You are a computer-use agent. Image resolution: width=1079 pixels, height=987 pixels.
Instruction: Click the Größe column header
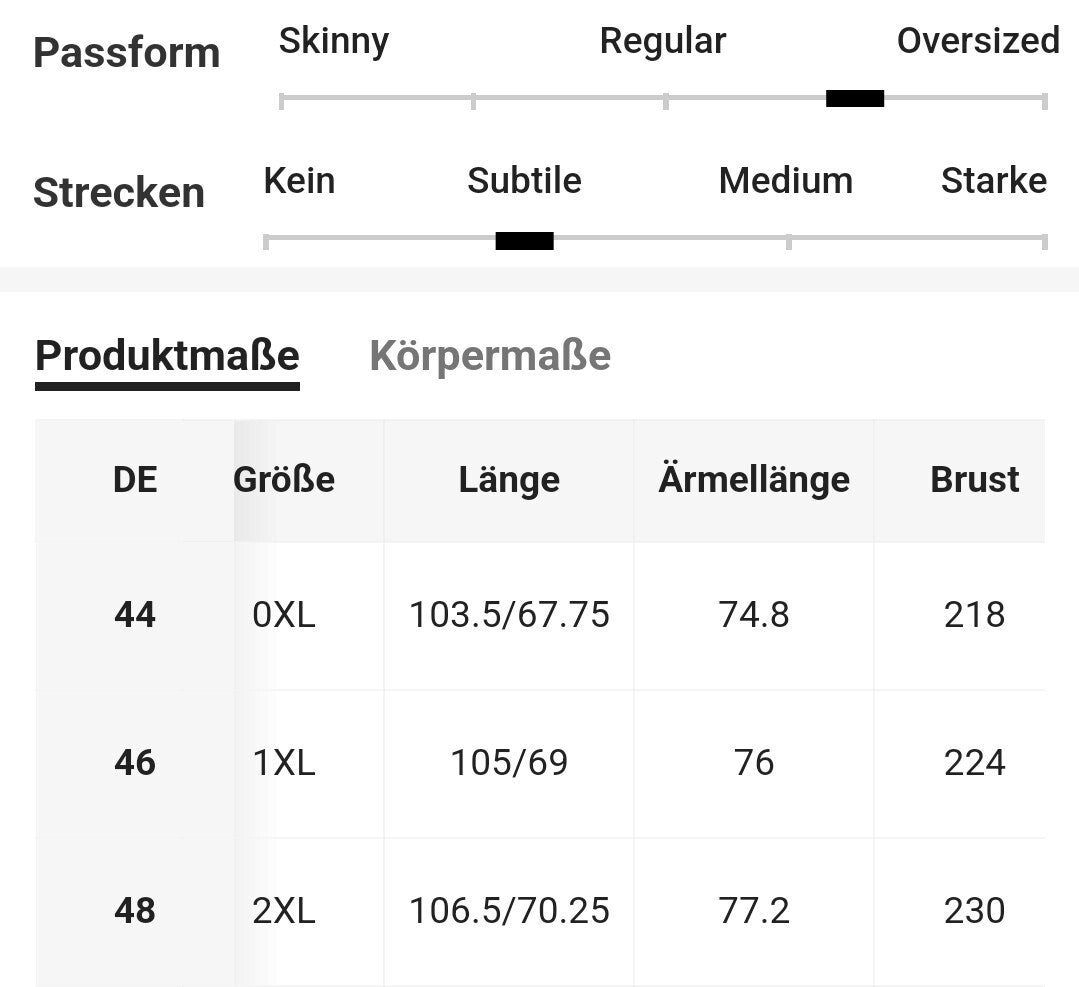click(284, 480)
